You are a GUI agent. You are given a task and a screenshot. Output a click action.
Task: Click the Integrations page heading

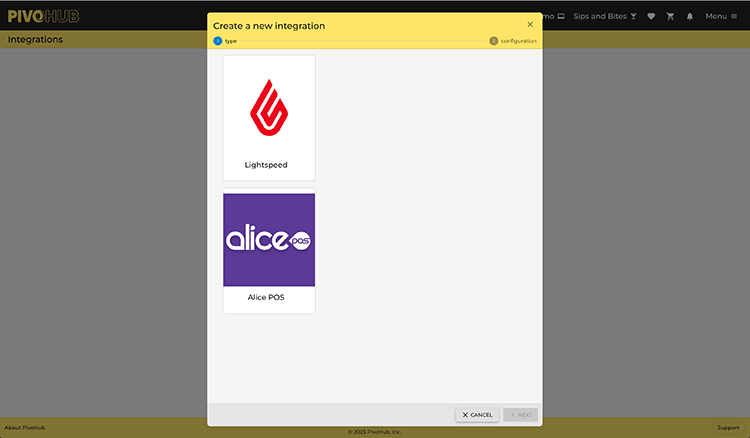(x=35, y=40)
